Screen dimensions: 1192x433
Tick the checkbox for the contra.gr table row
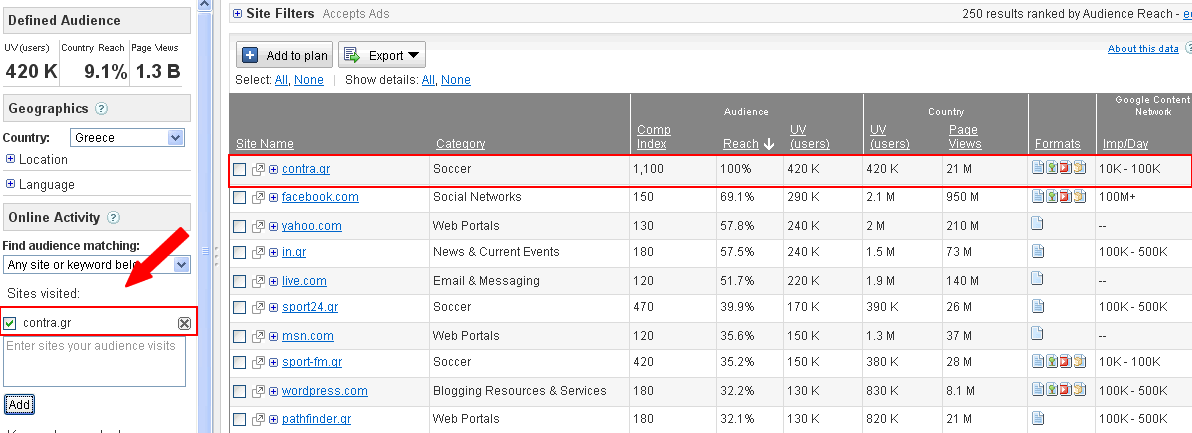click(239, 169)
